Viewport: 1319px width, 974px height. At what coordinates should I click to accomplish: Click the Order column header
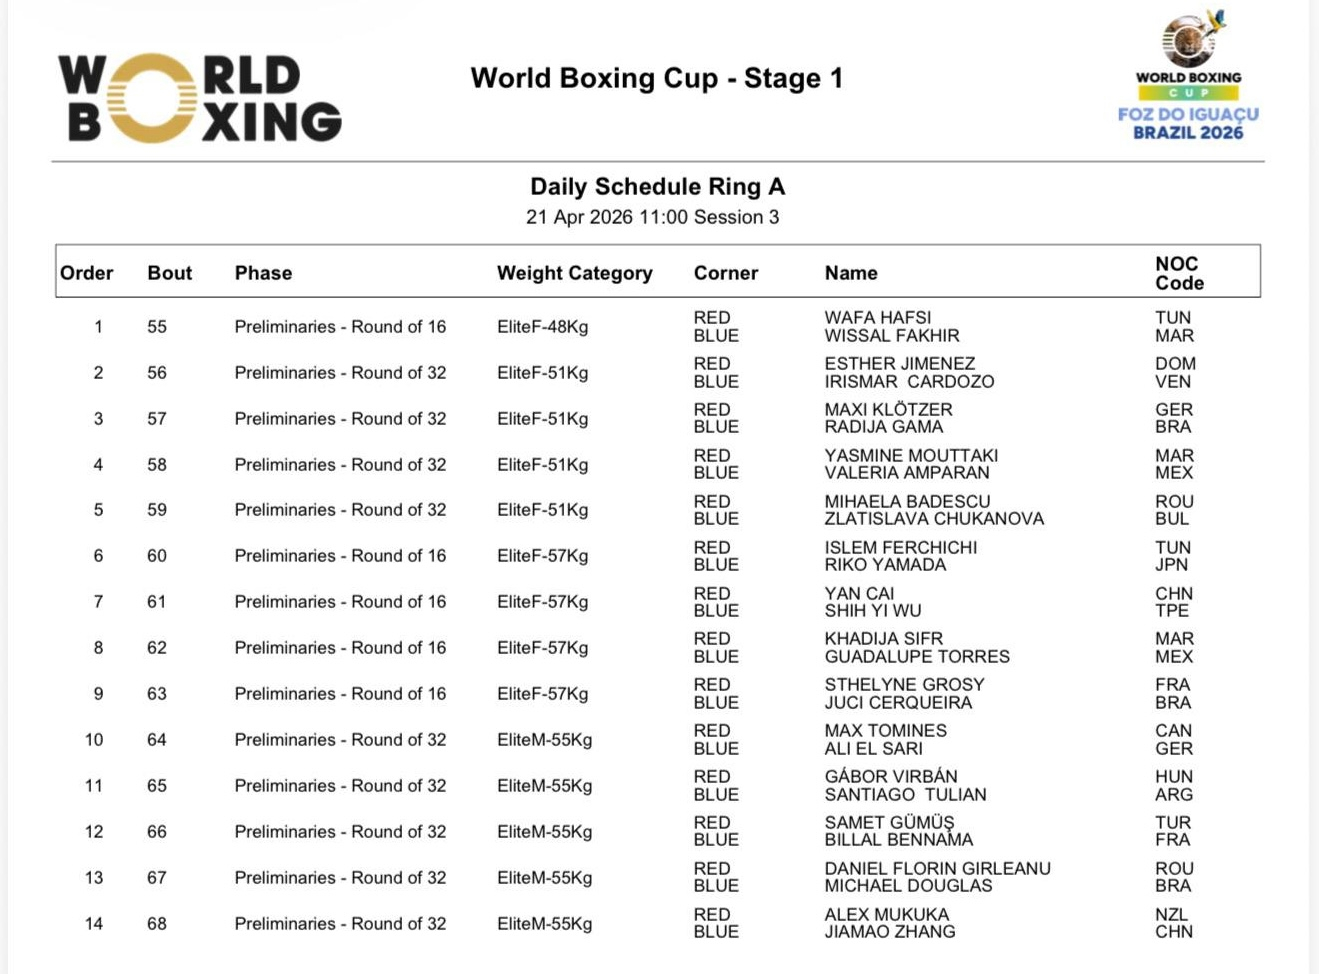coord(87,273)
